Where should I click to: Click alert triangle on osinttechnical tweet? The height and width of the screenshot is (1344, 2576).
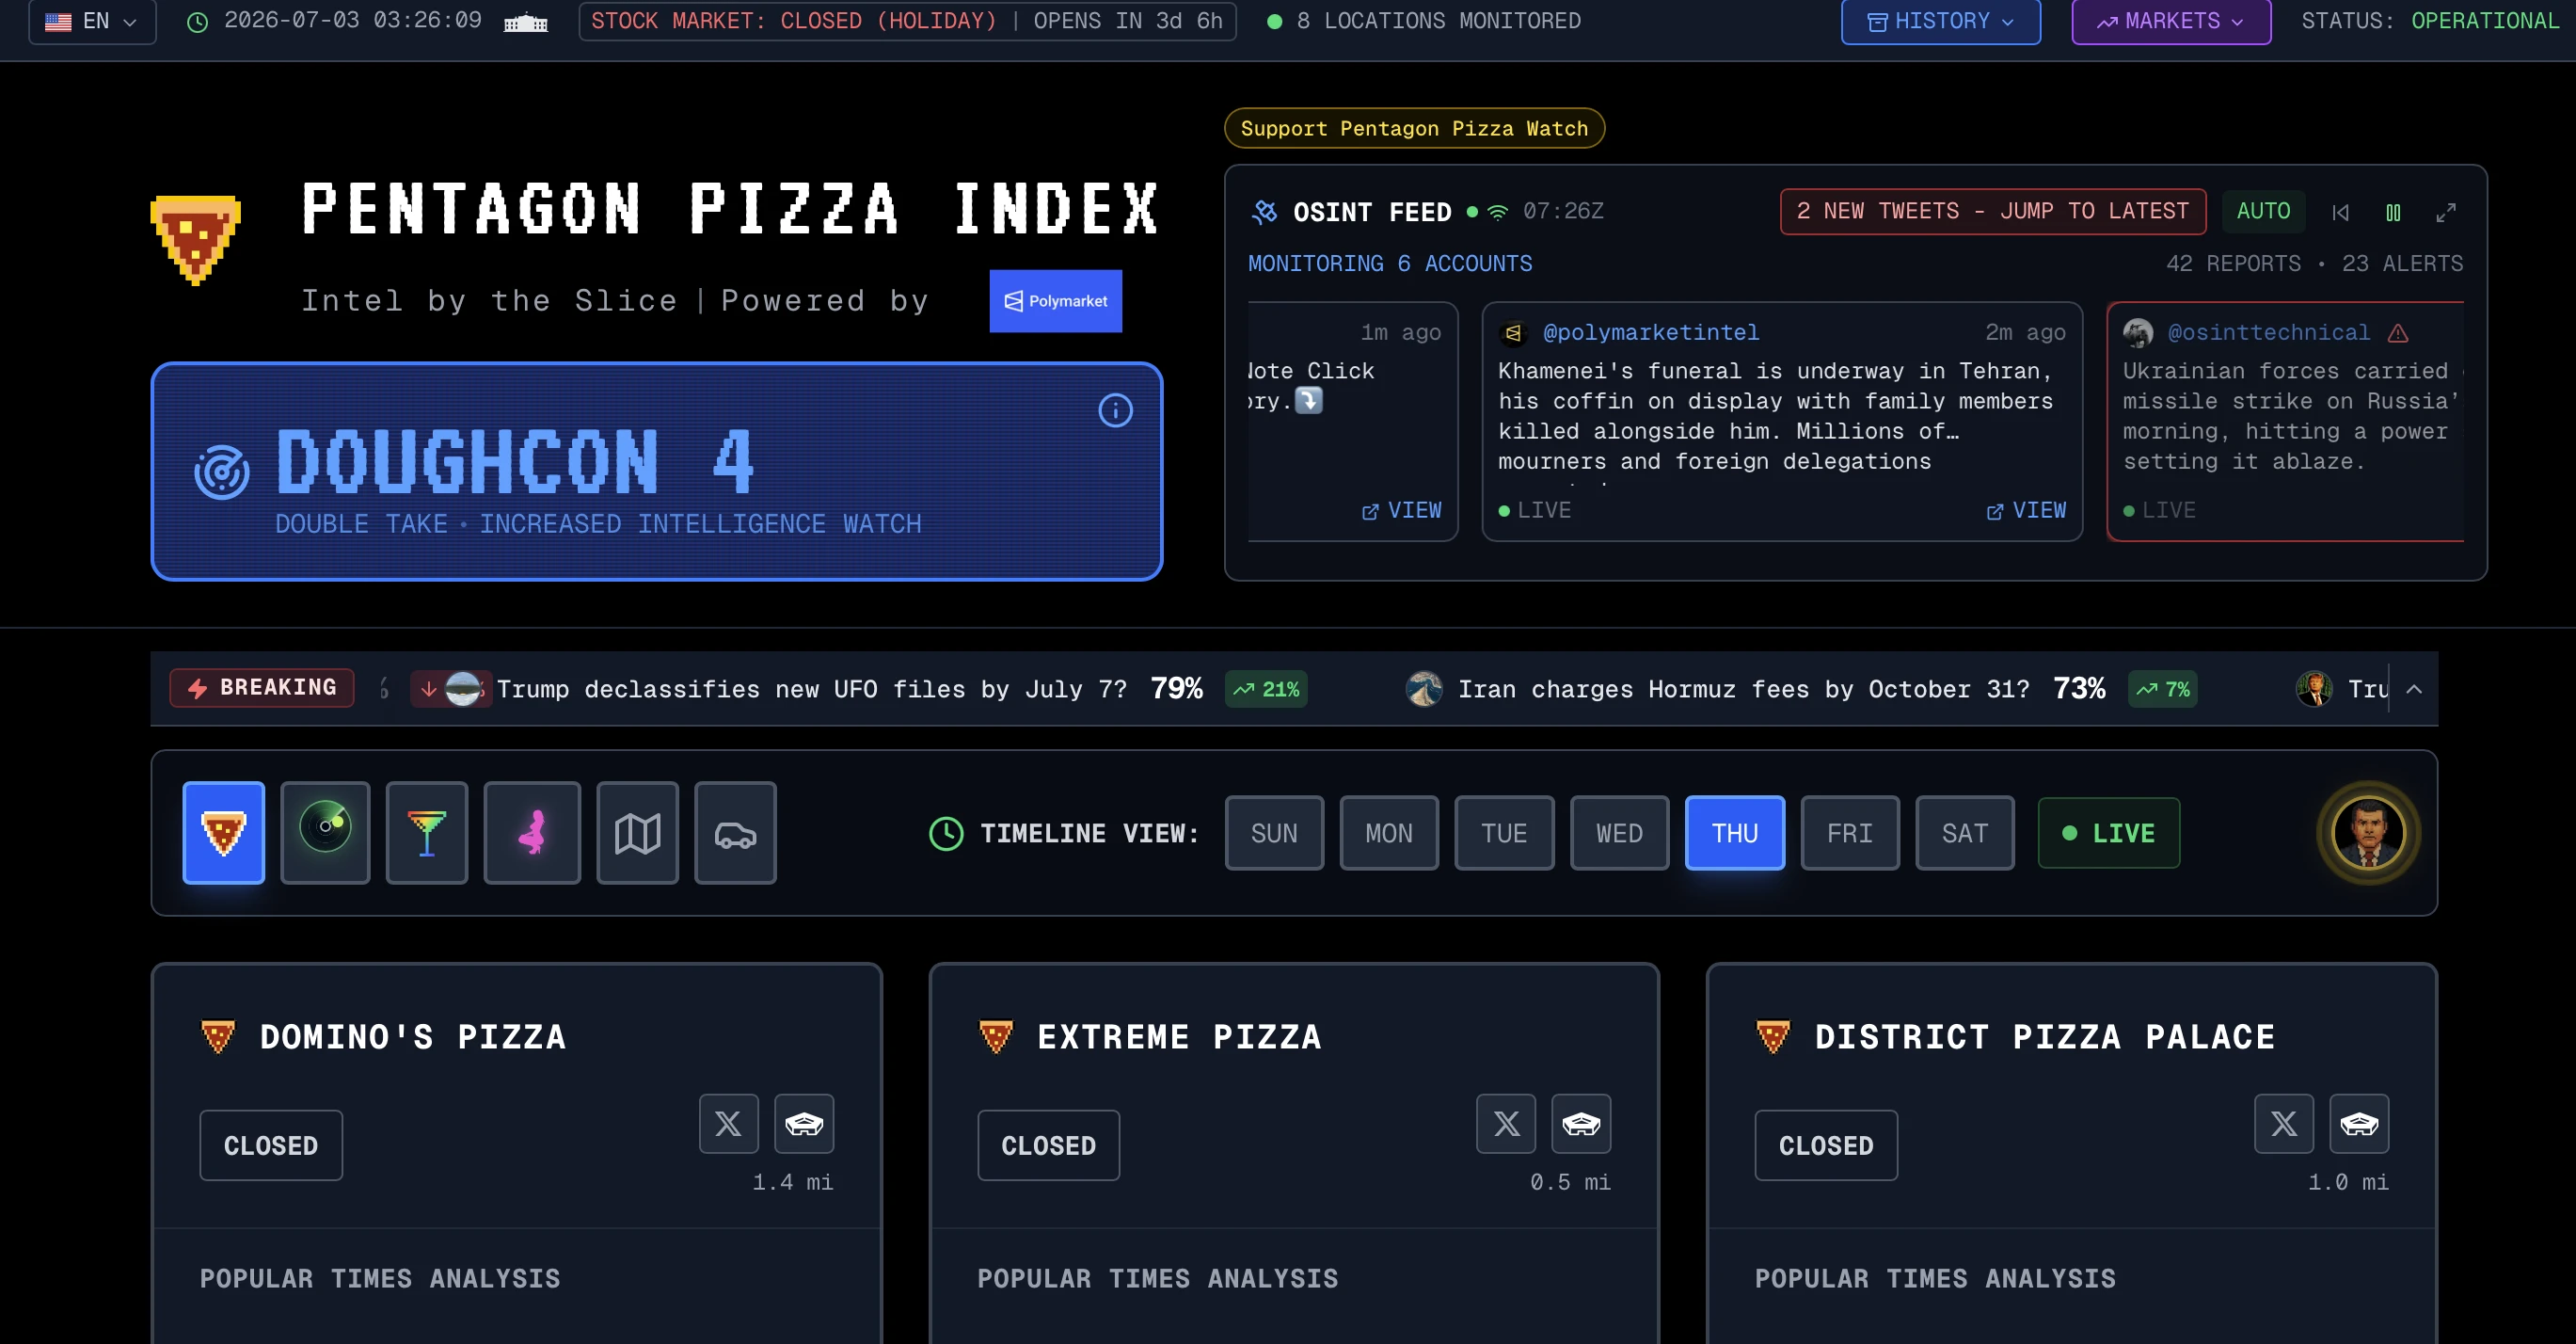click(2398, 333)
